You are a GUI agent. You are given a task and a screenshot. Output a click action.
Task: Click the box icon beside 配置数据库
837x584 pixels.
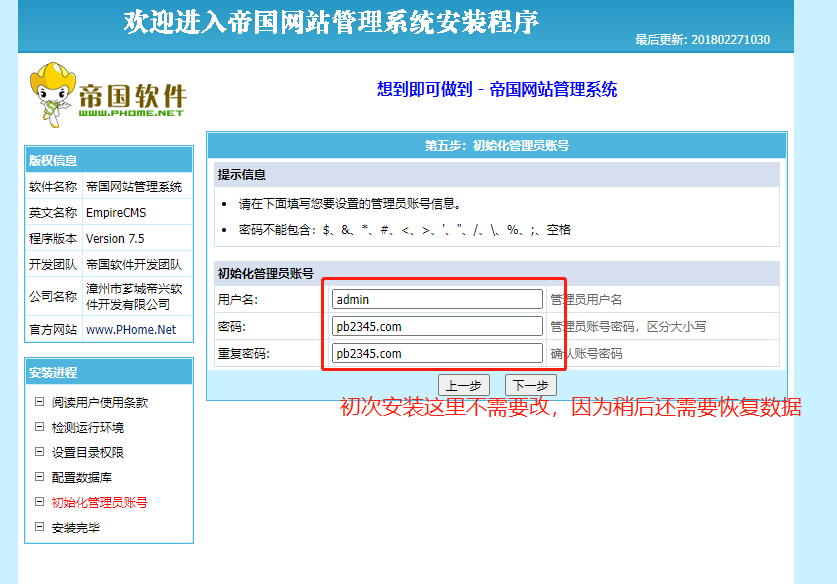point(40,477)
